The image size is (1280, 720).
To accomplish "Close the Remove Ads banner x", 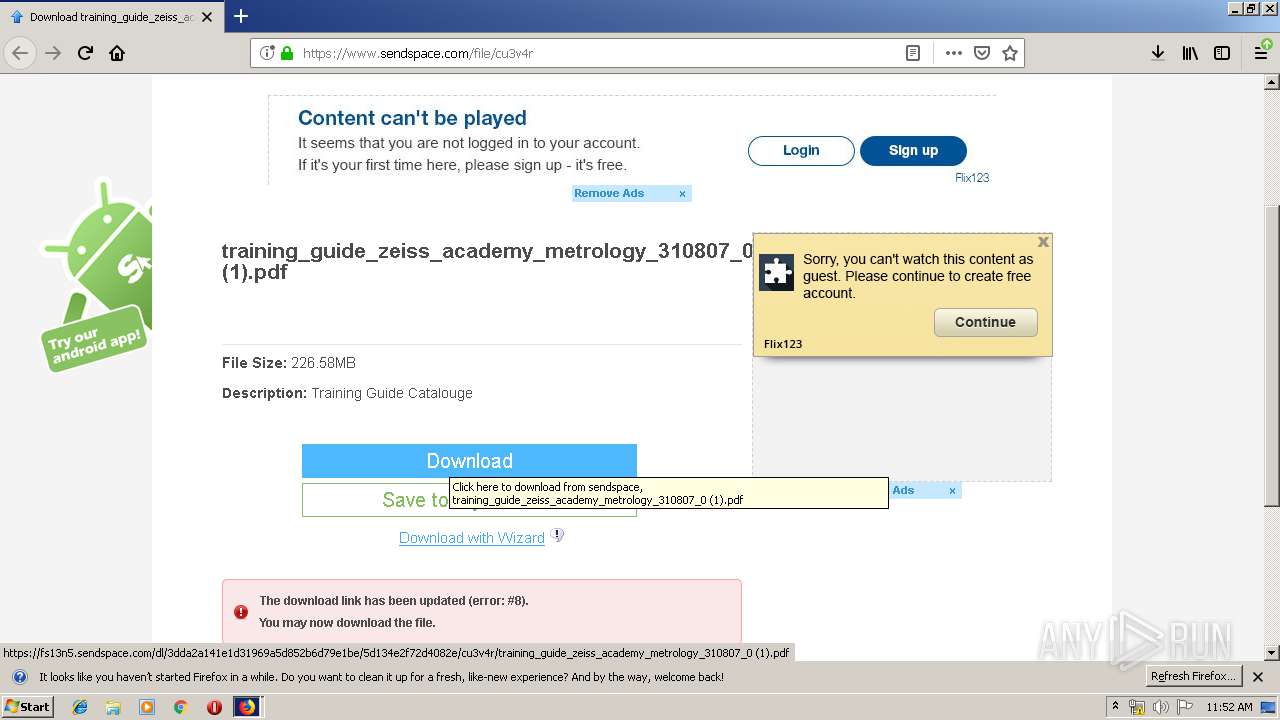I will [x=682, y=194].
